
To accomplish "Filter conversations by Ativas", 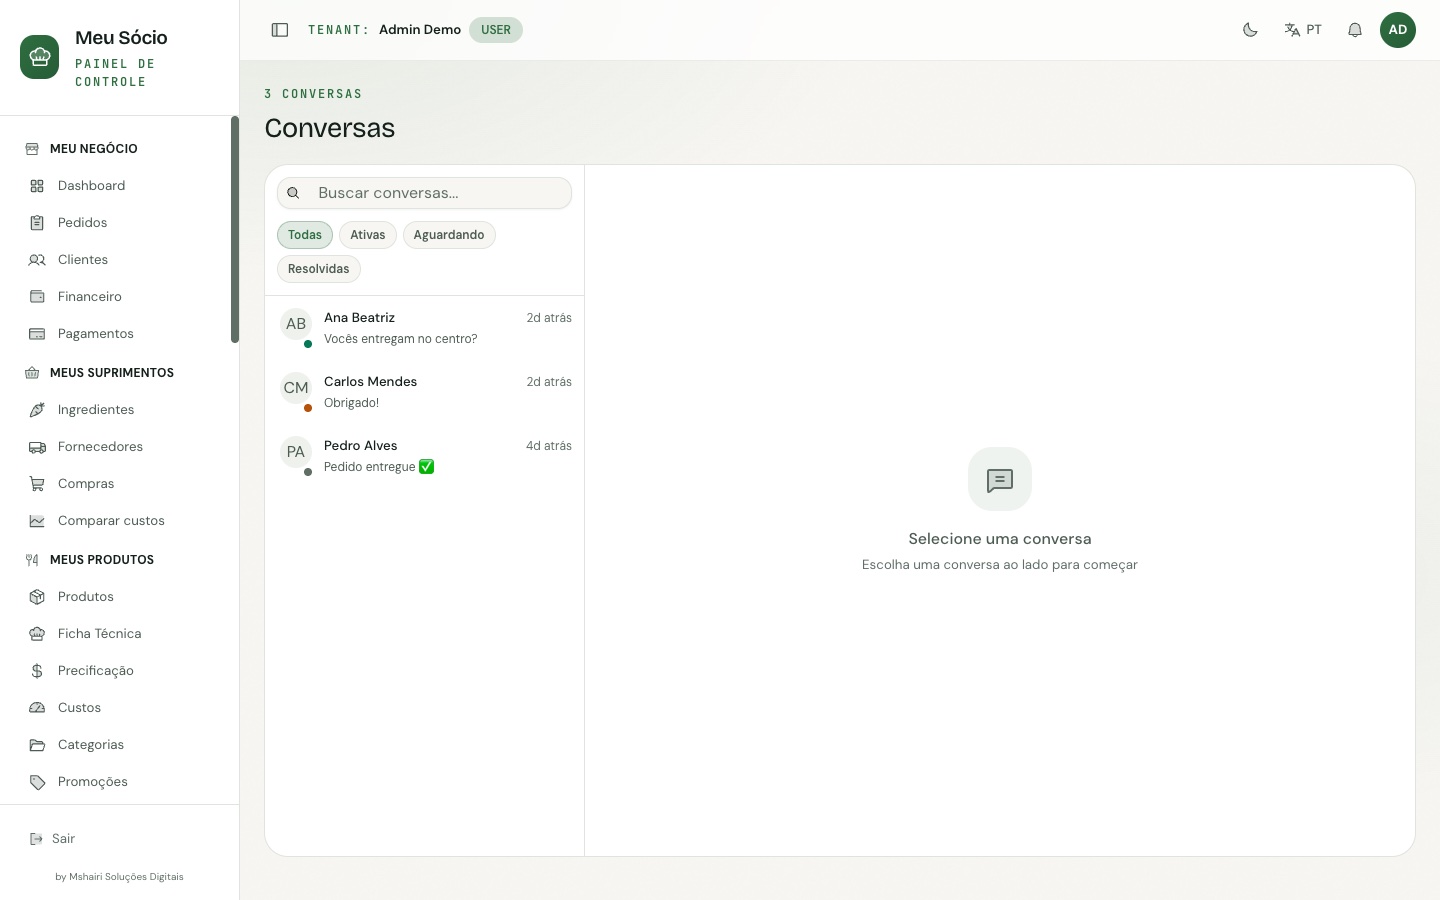I will point(368,235).
